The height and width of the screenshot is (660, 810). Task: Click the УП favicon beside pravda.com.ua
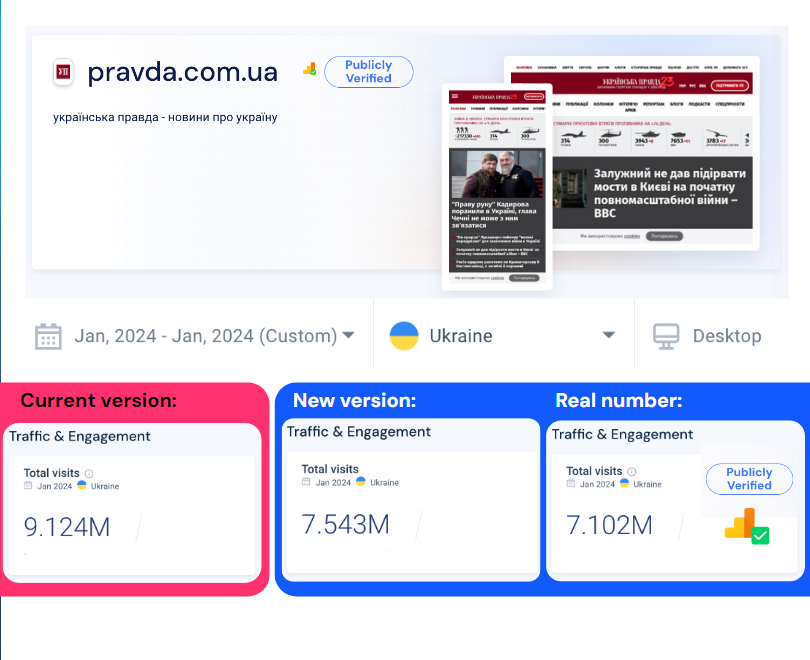click(62, 71)
